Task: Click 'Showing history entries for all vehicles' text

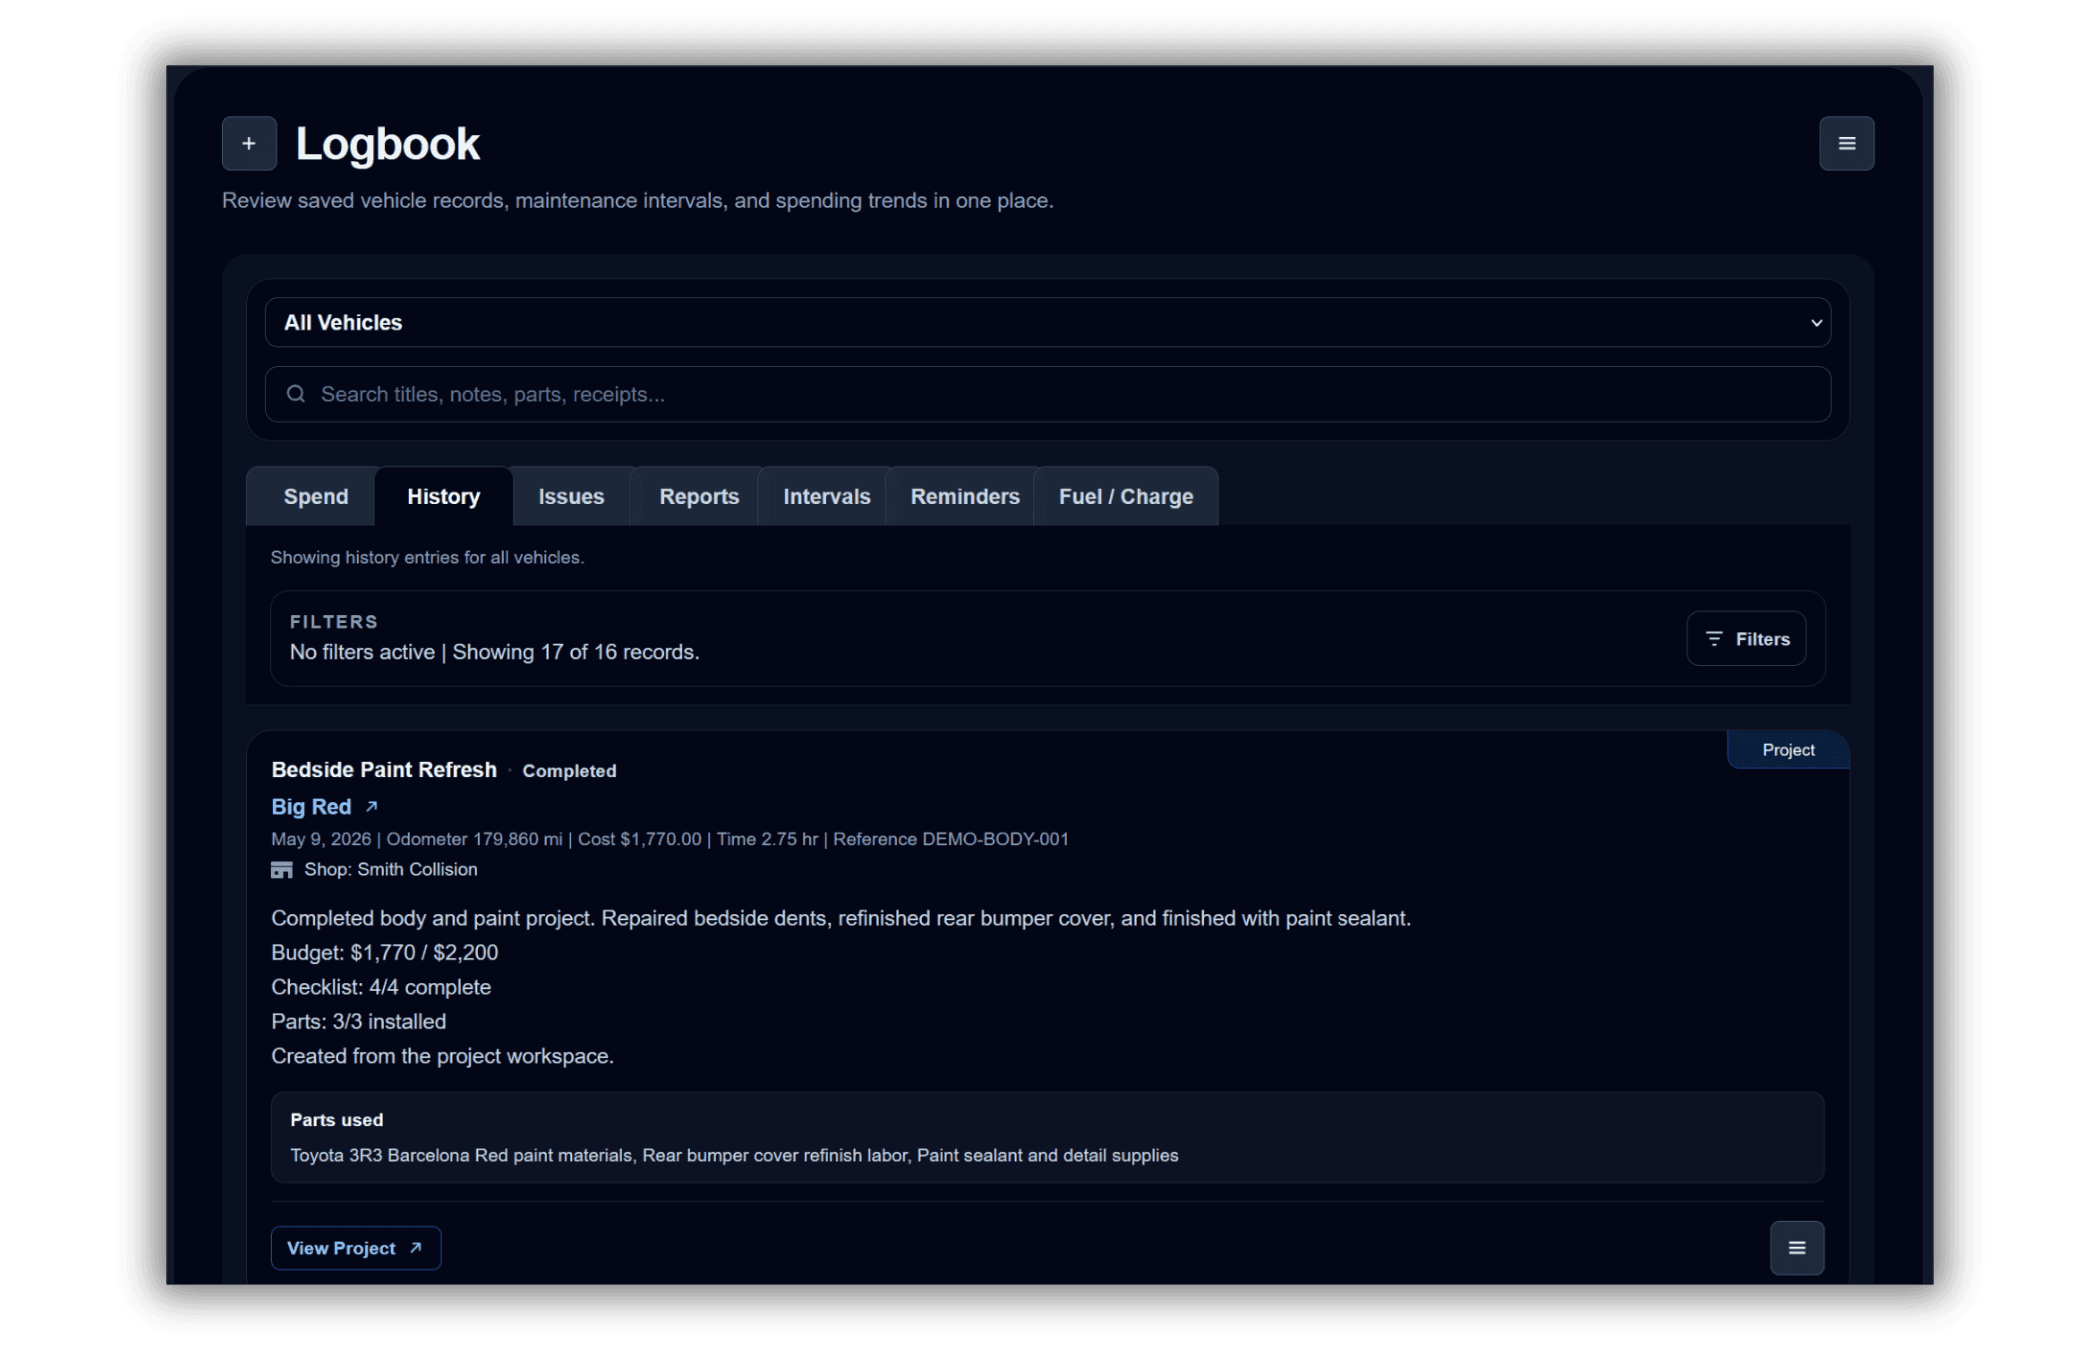Action: (427, 557)
